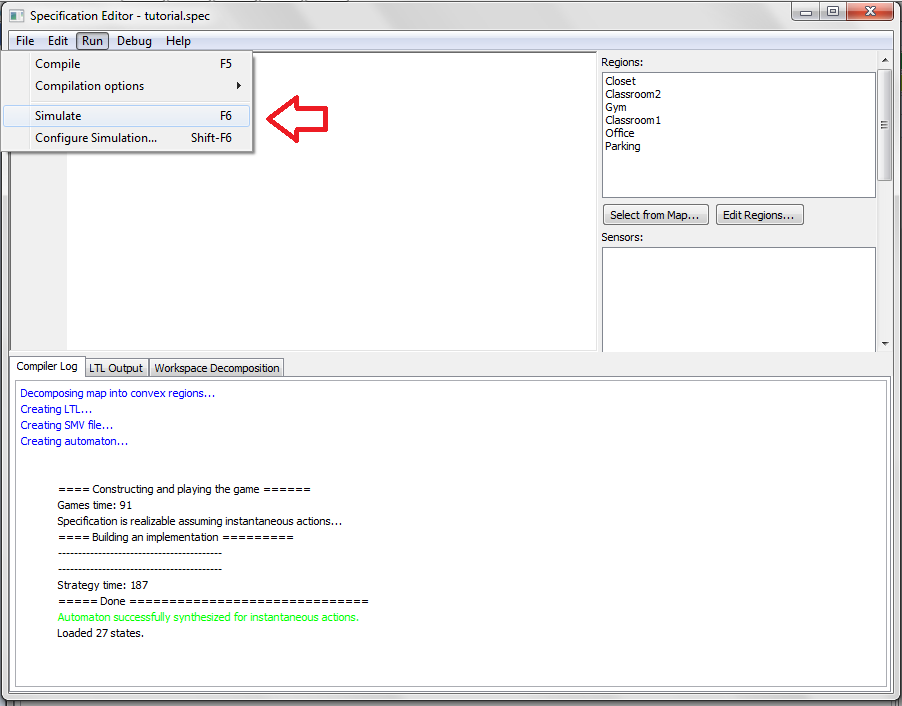Click the 'Strategy time: 187' log line
The image size is (902, 706).
[102, 585]
